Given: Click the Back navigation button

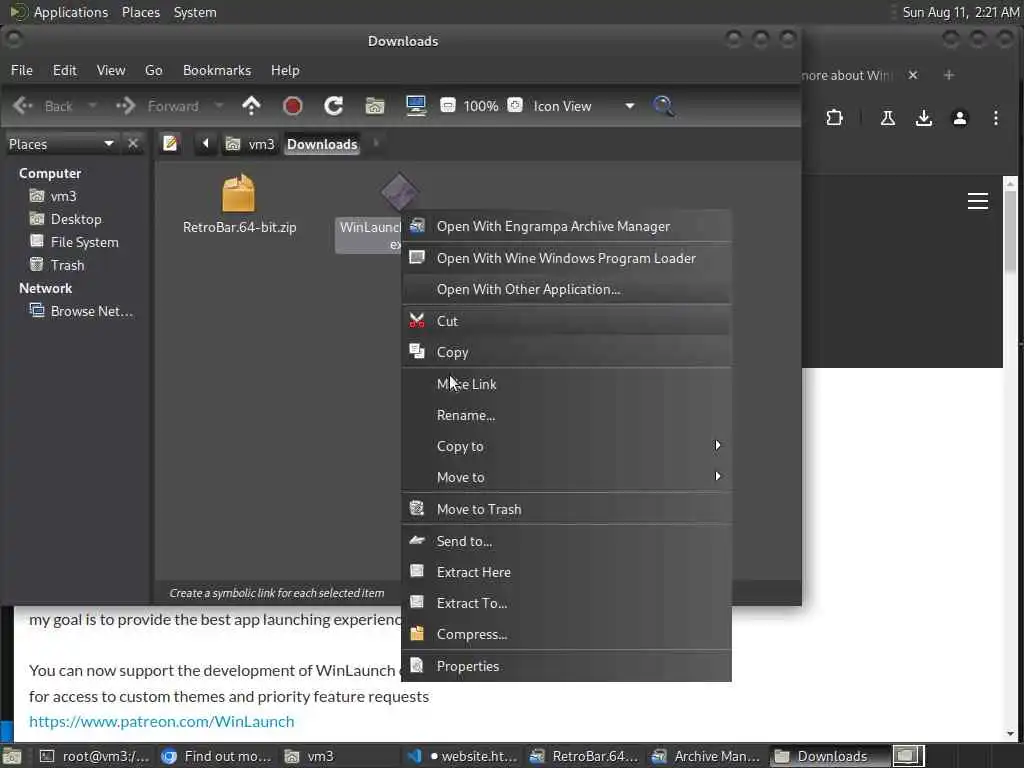Looking at the screenshot, I should click(x=43, y=106).
